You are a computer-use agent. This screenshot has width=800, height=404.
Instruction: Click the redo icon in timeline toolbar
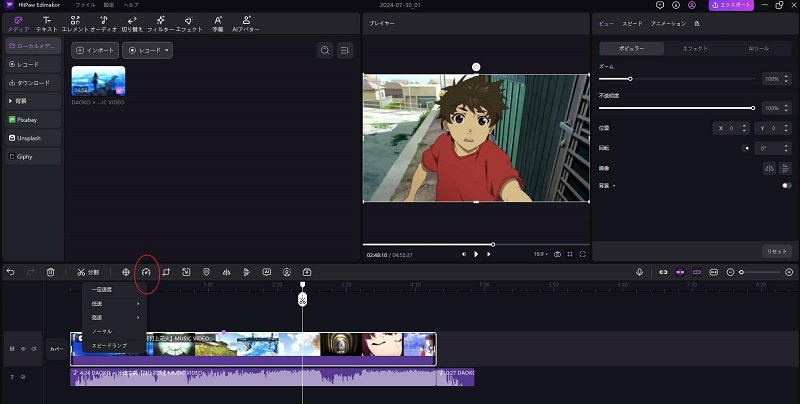tap(30, 272)
